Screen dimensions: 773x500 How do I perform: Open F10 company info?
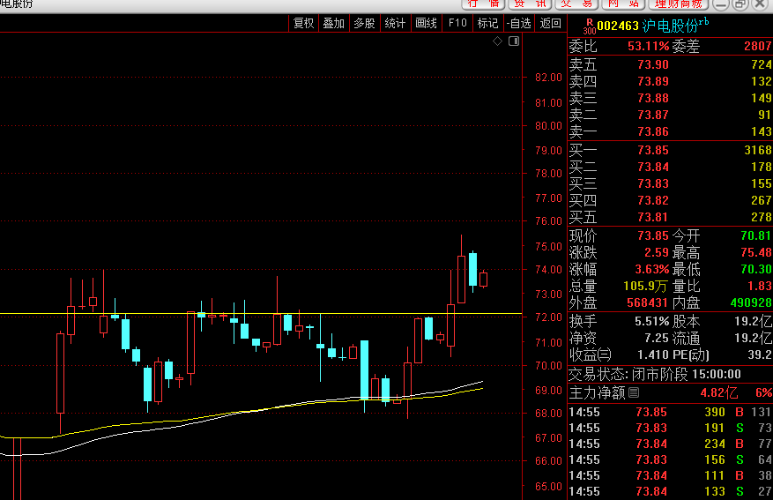coord(457,23)
